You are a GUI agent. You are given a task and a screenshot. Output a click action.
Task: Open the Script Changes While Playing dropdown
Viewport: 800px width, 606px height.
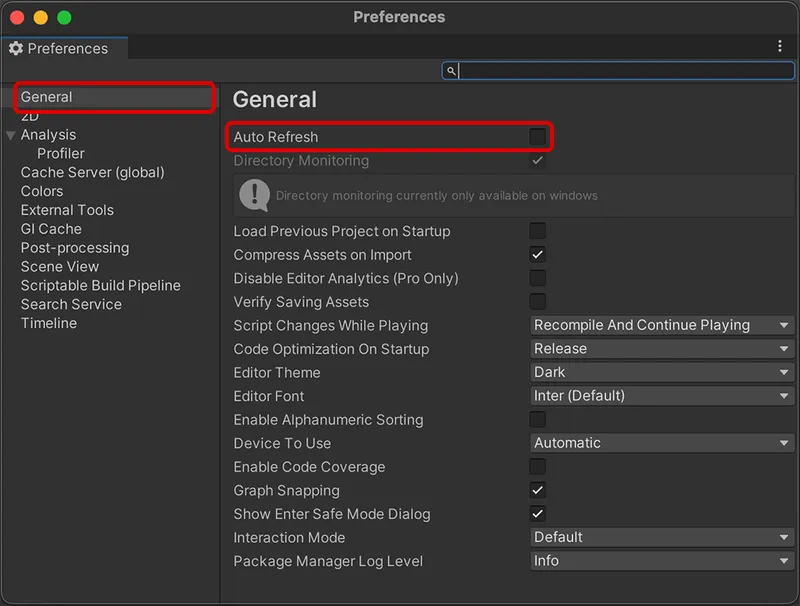coord(662,325)
